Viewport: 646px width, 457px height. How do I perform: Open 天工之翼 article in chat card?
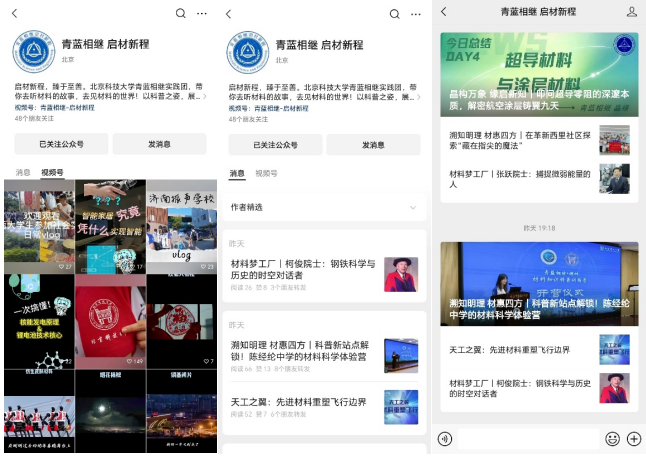pyautogui.click(x=539, y=350)
